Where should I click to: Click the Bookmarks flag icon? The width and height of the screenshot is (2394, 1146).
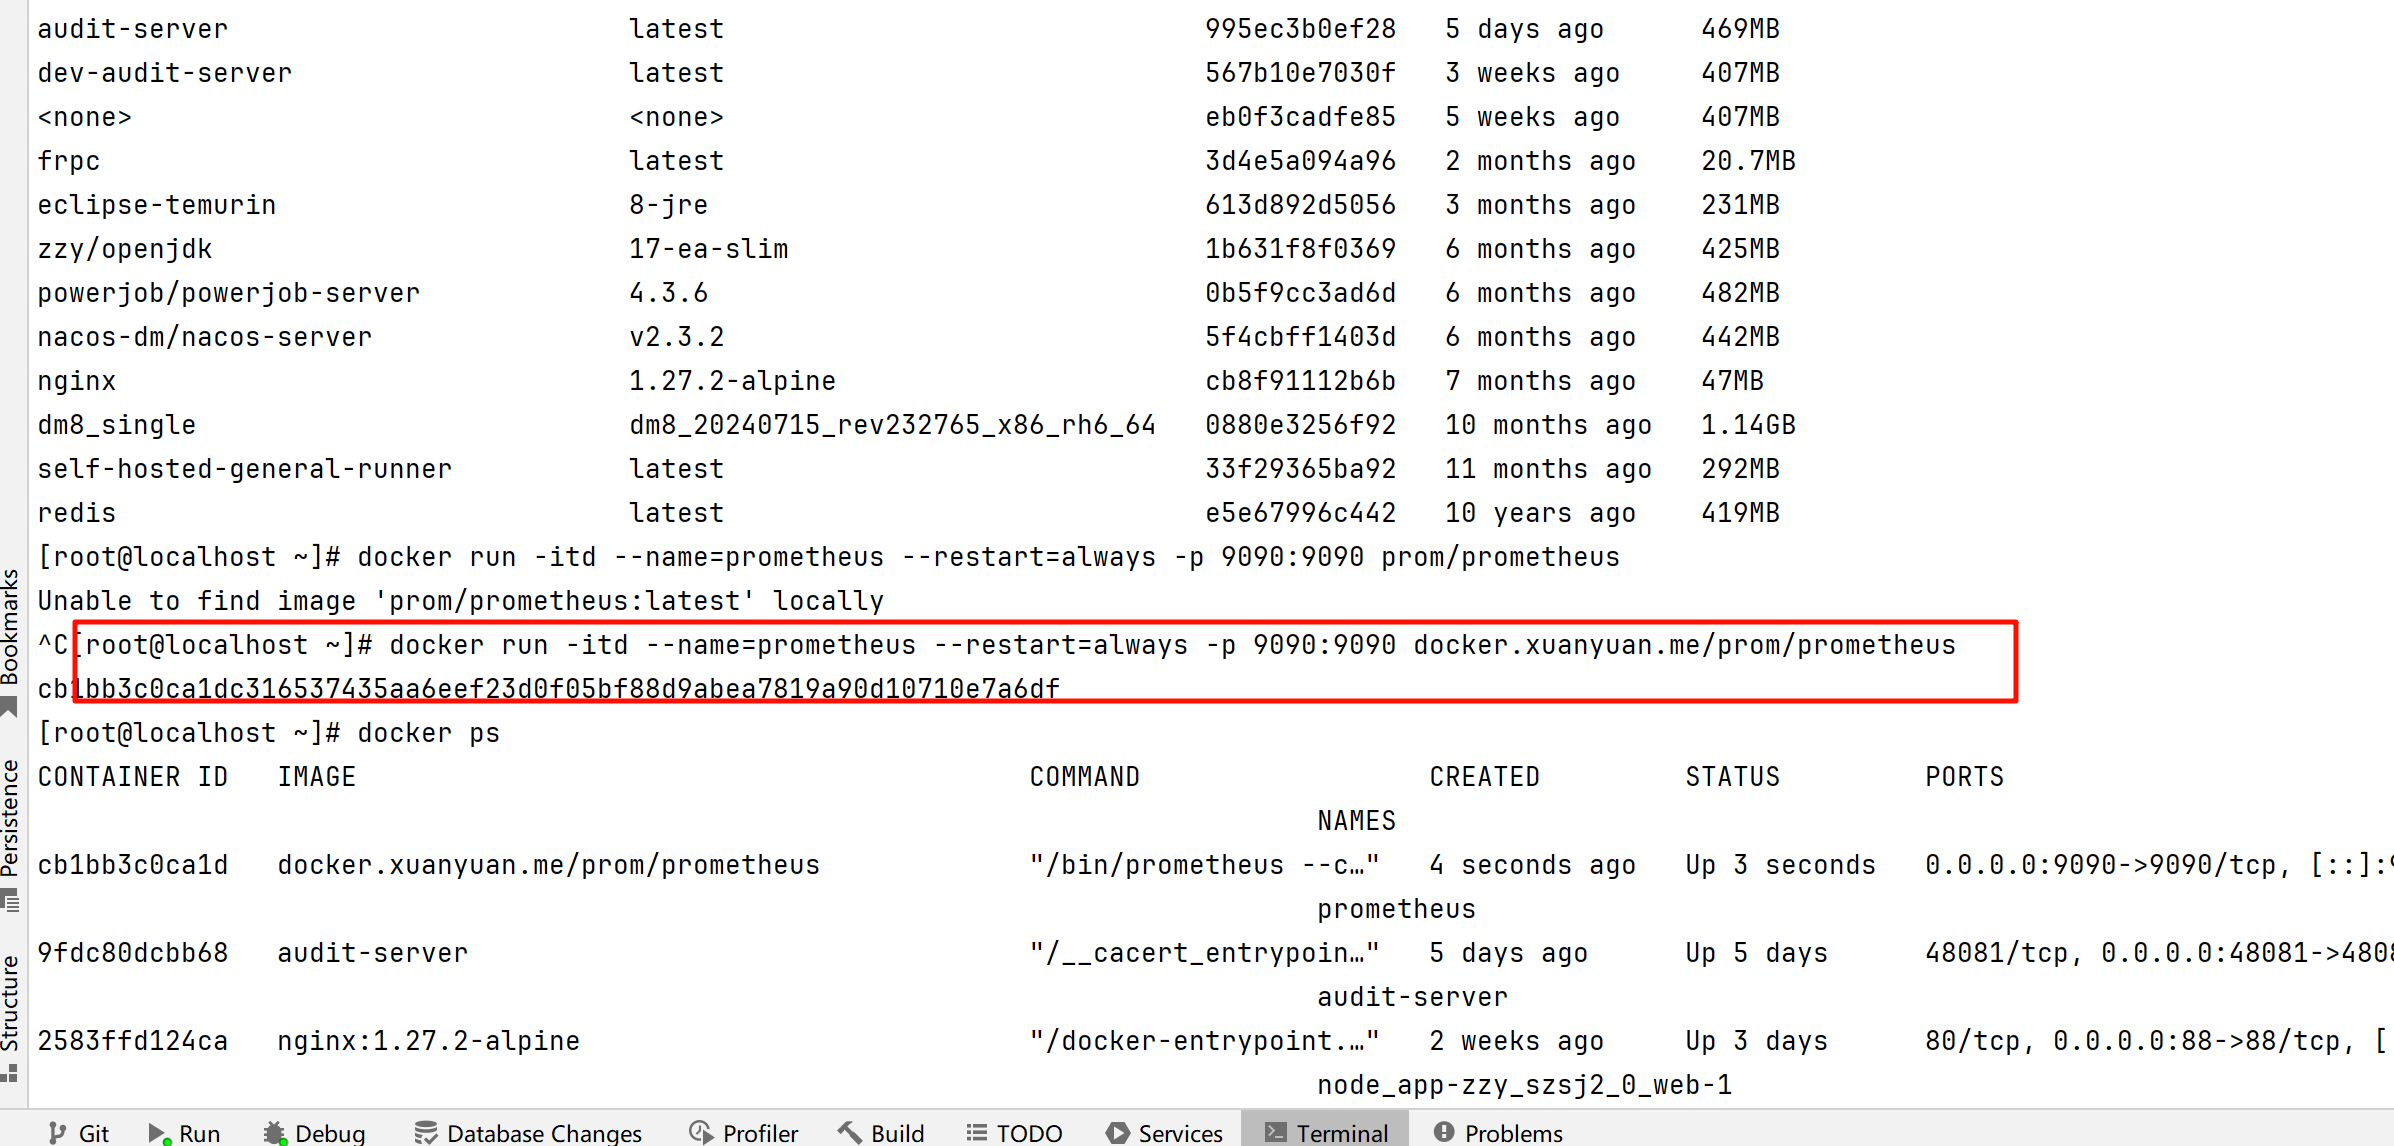coord(10,707)
